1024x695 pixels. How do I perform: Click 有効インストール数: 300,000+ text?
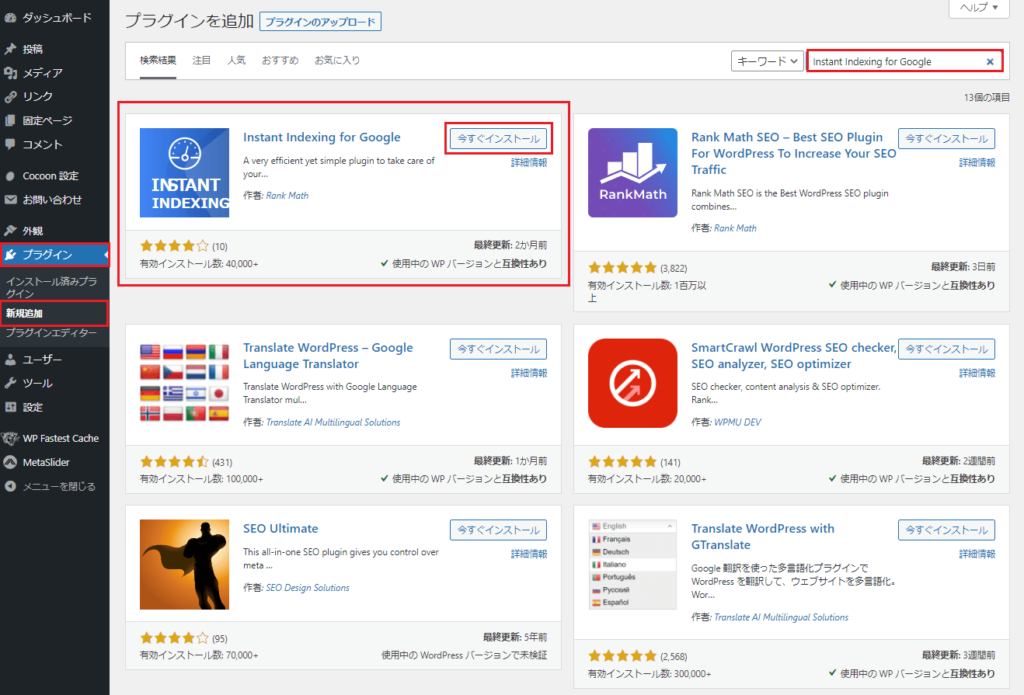pyautogui.click(x=649, y=673)
